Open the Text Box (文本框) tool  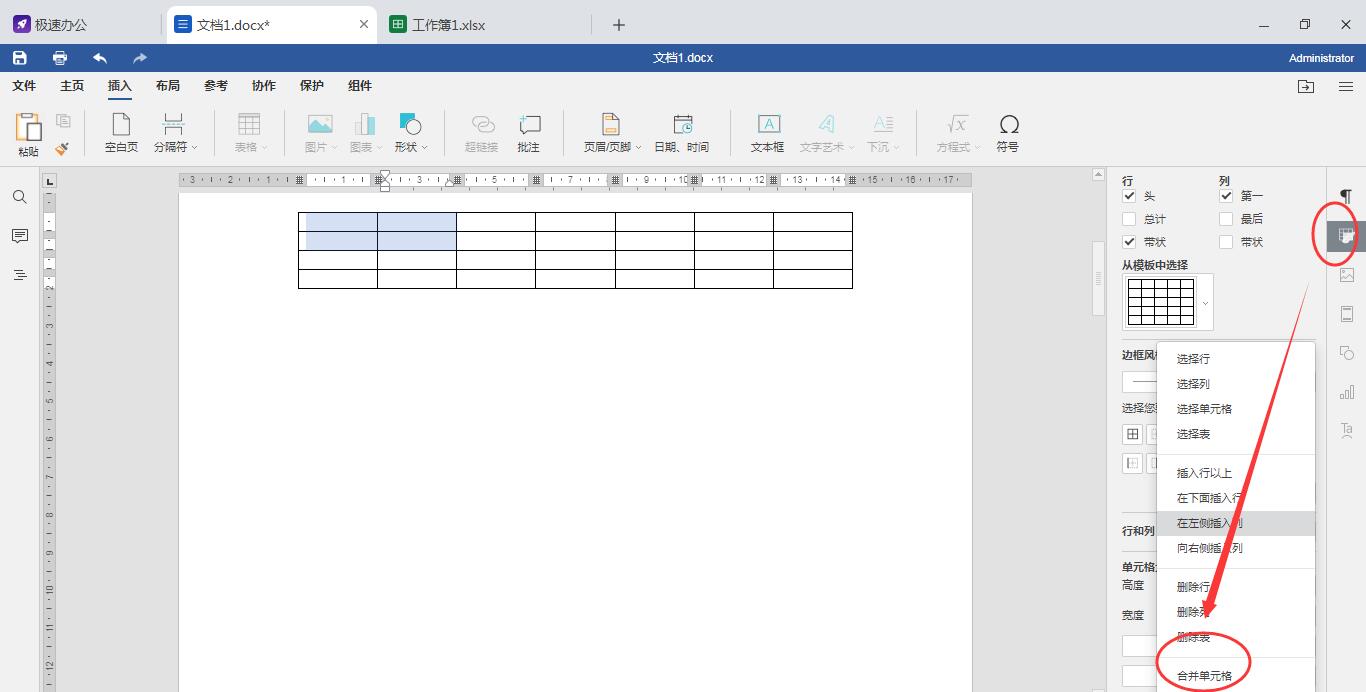[x=767, y=133]
